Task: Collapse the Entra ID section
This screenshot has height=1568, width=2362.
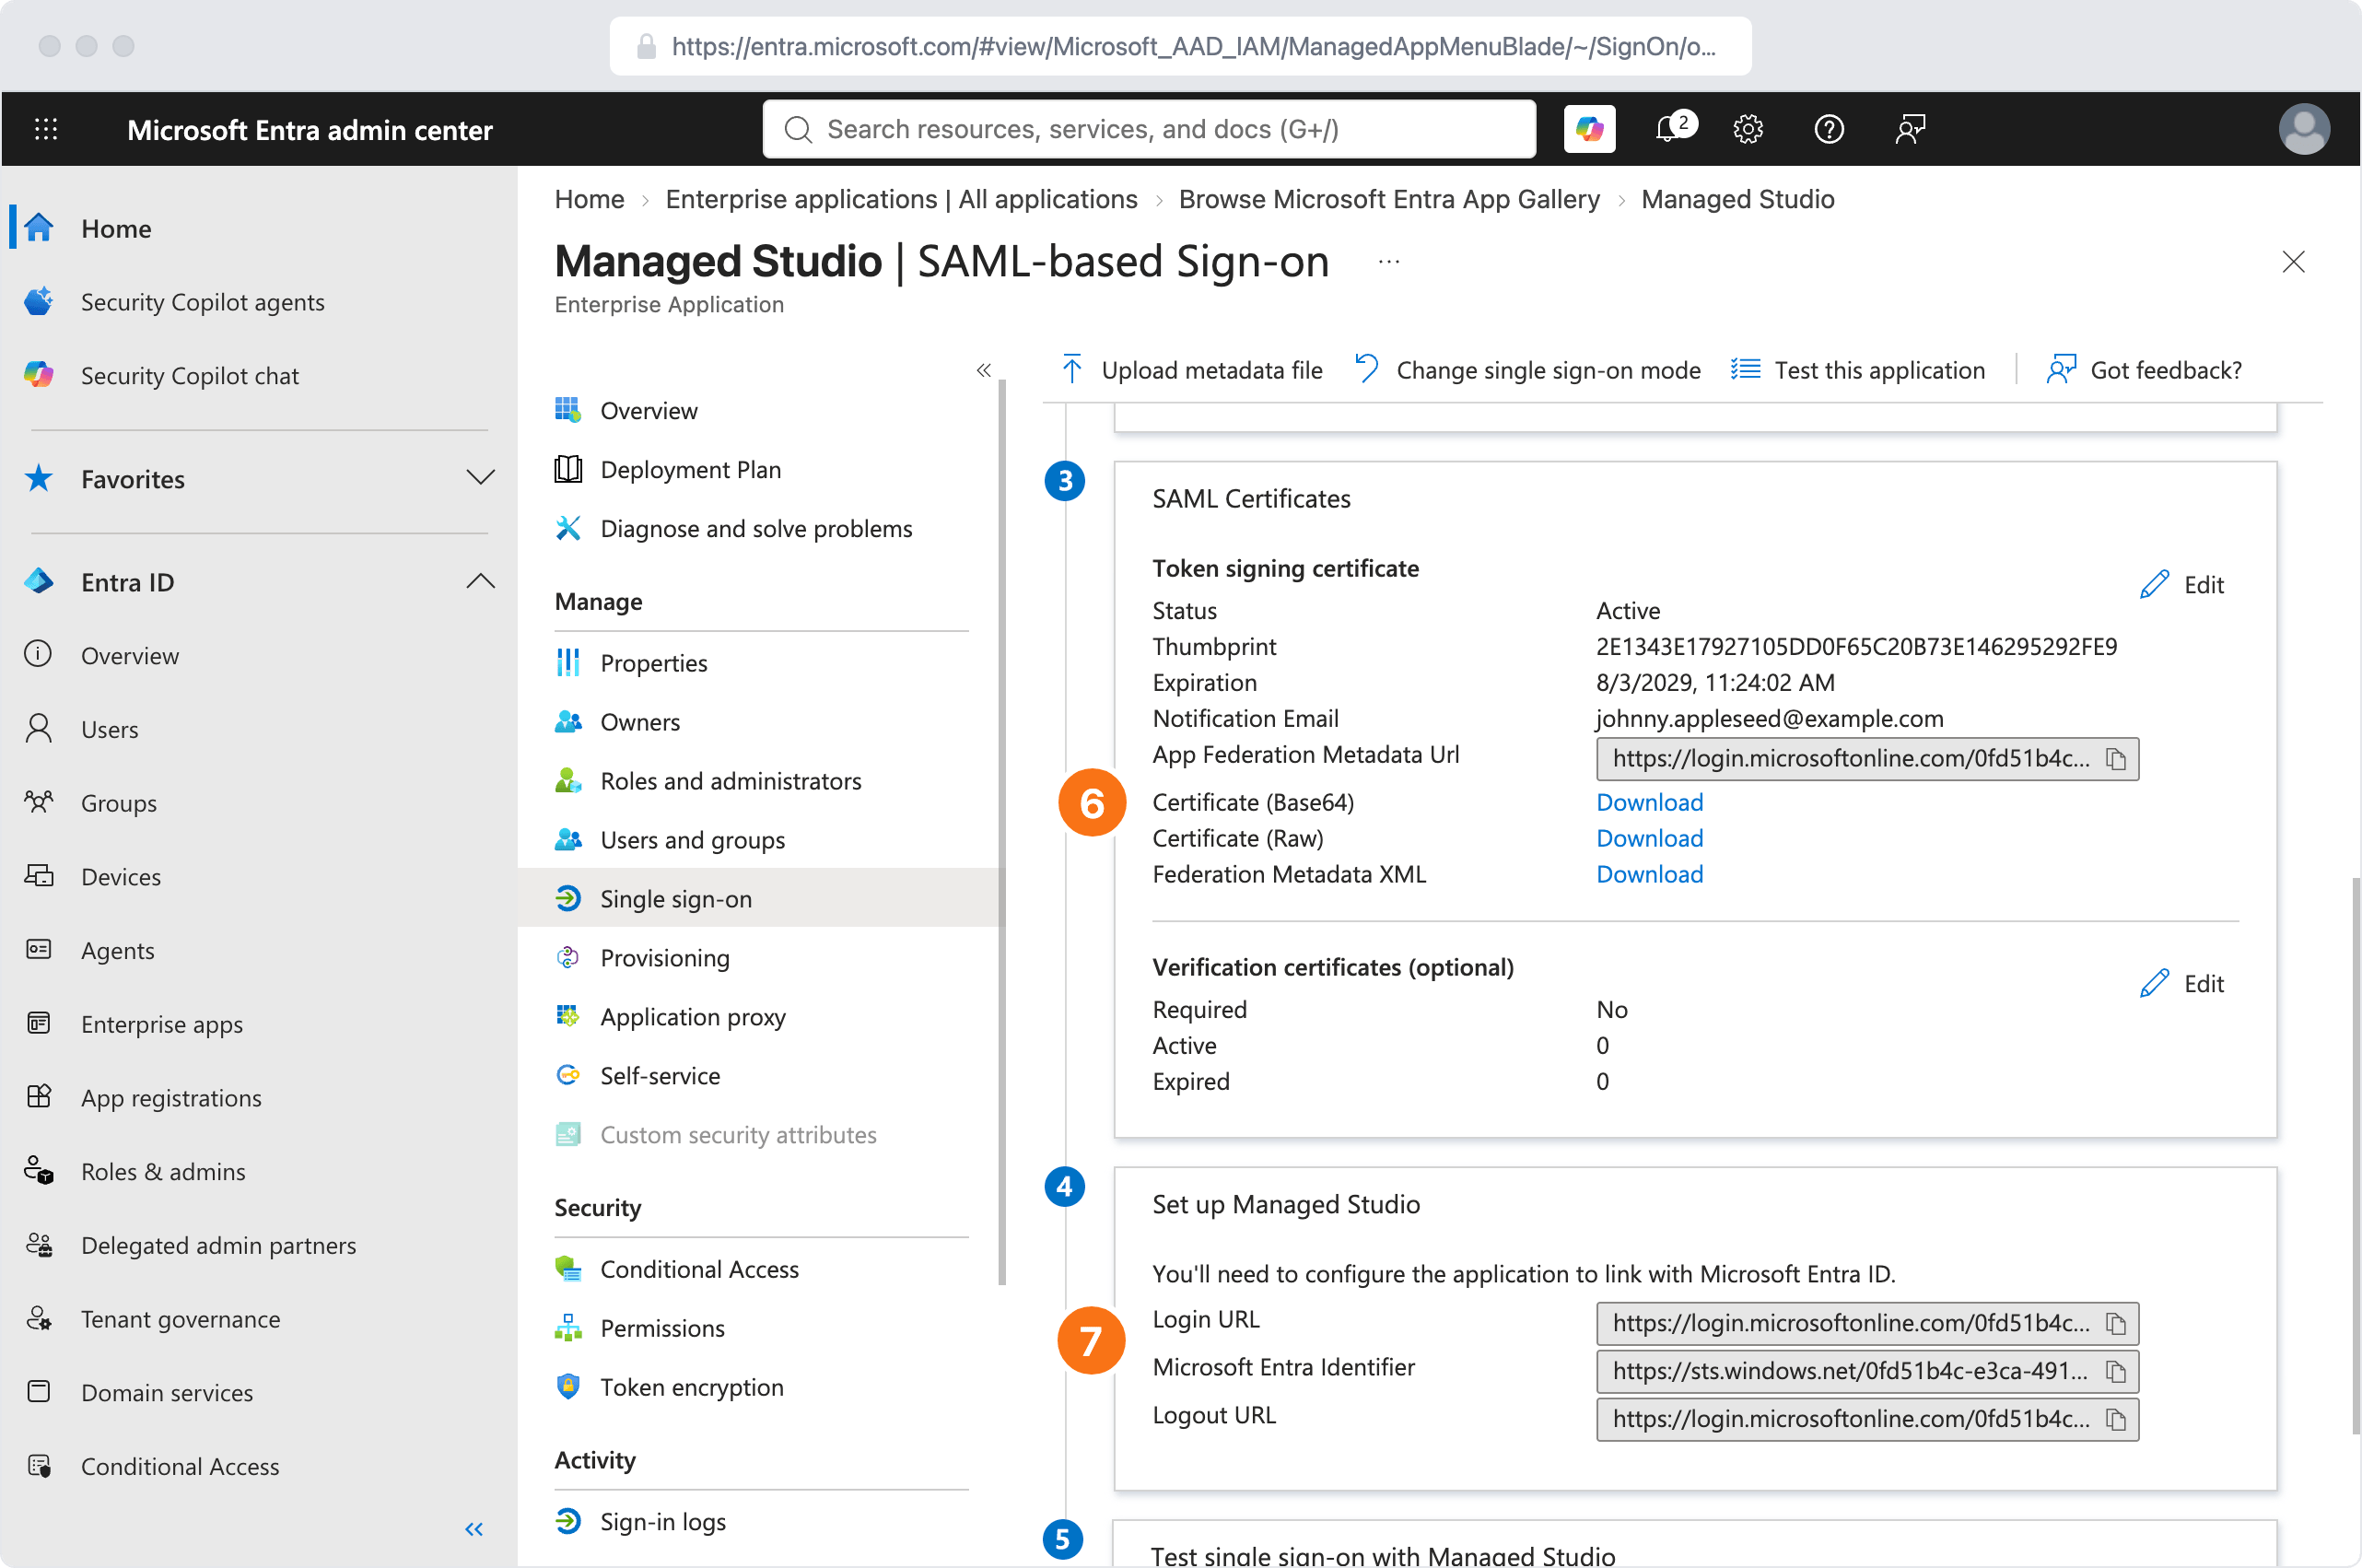Action: click(481, 581)
